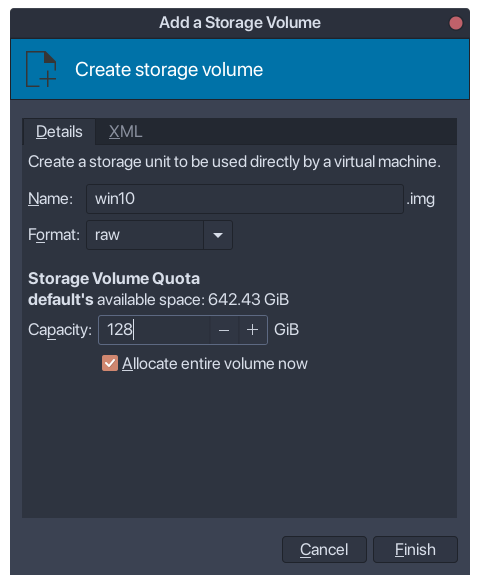This screenshot has height=585, width=480.
Task: Focus the Name field containing win10
Action: click(x=245, y=199)
